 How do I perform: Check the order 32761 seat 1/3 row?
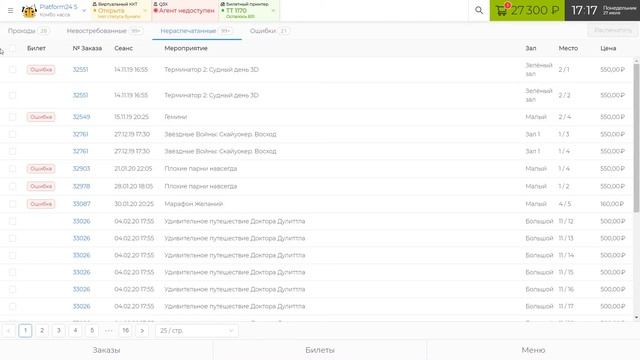pyautogui.click(x=13, y=134)
